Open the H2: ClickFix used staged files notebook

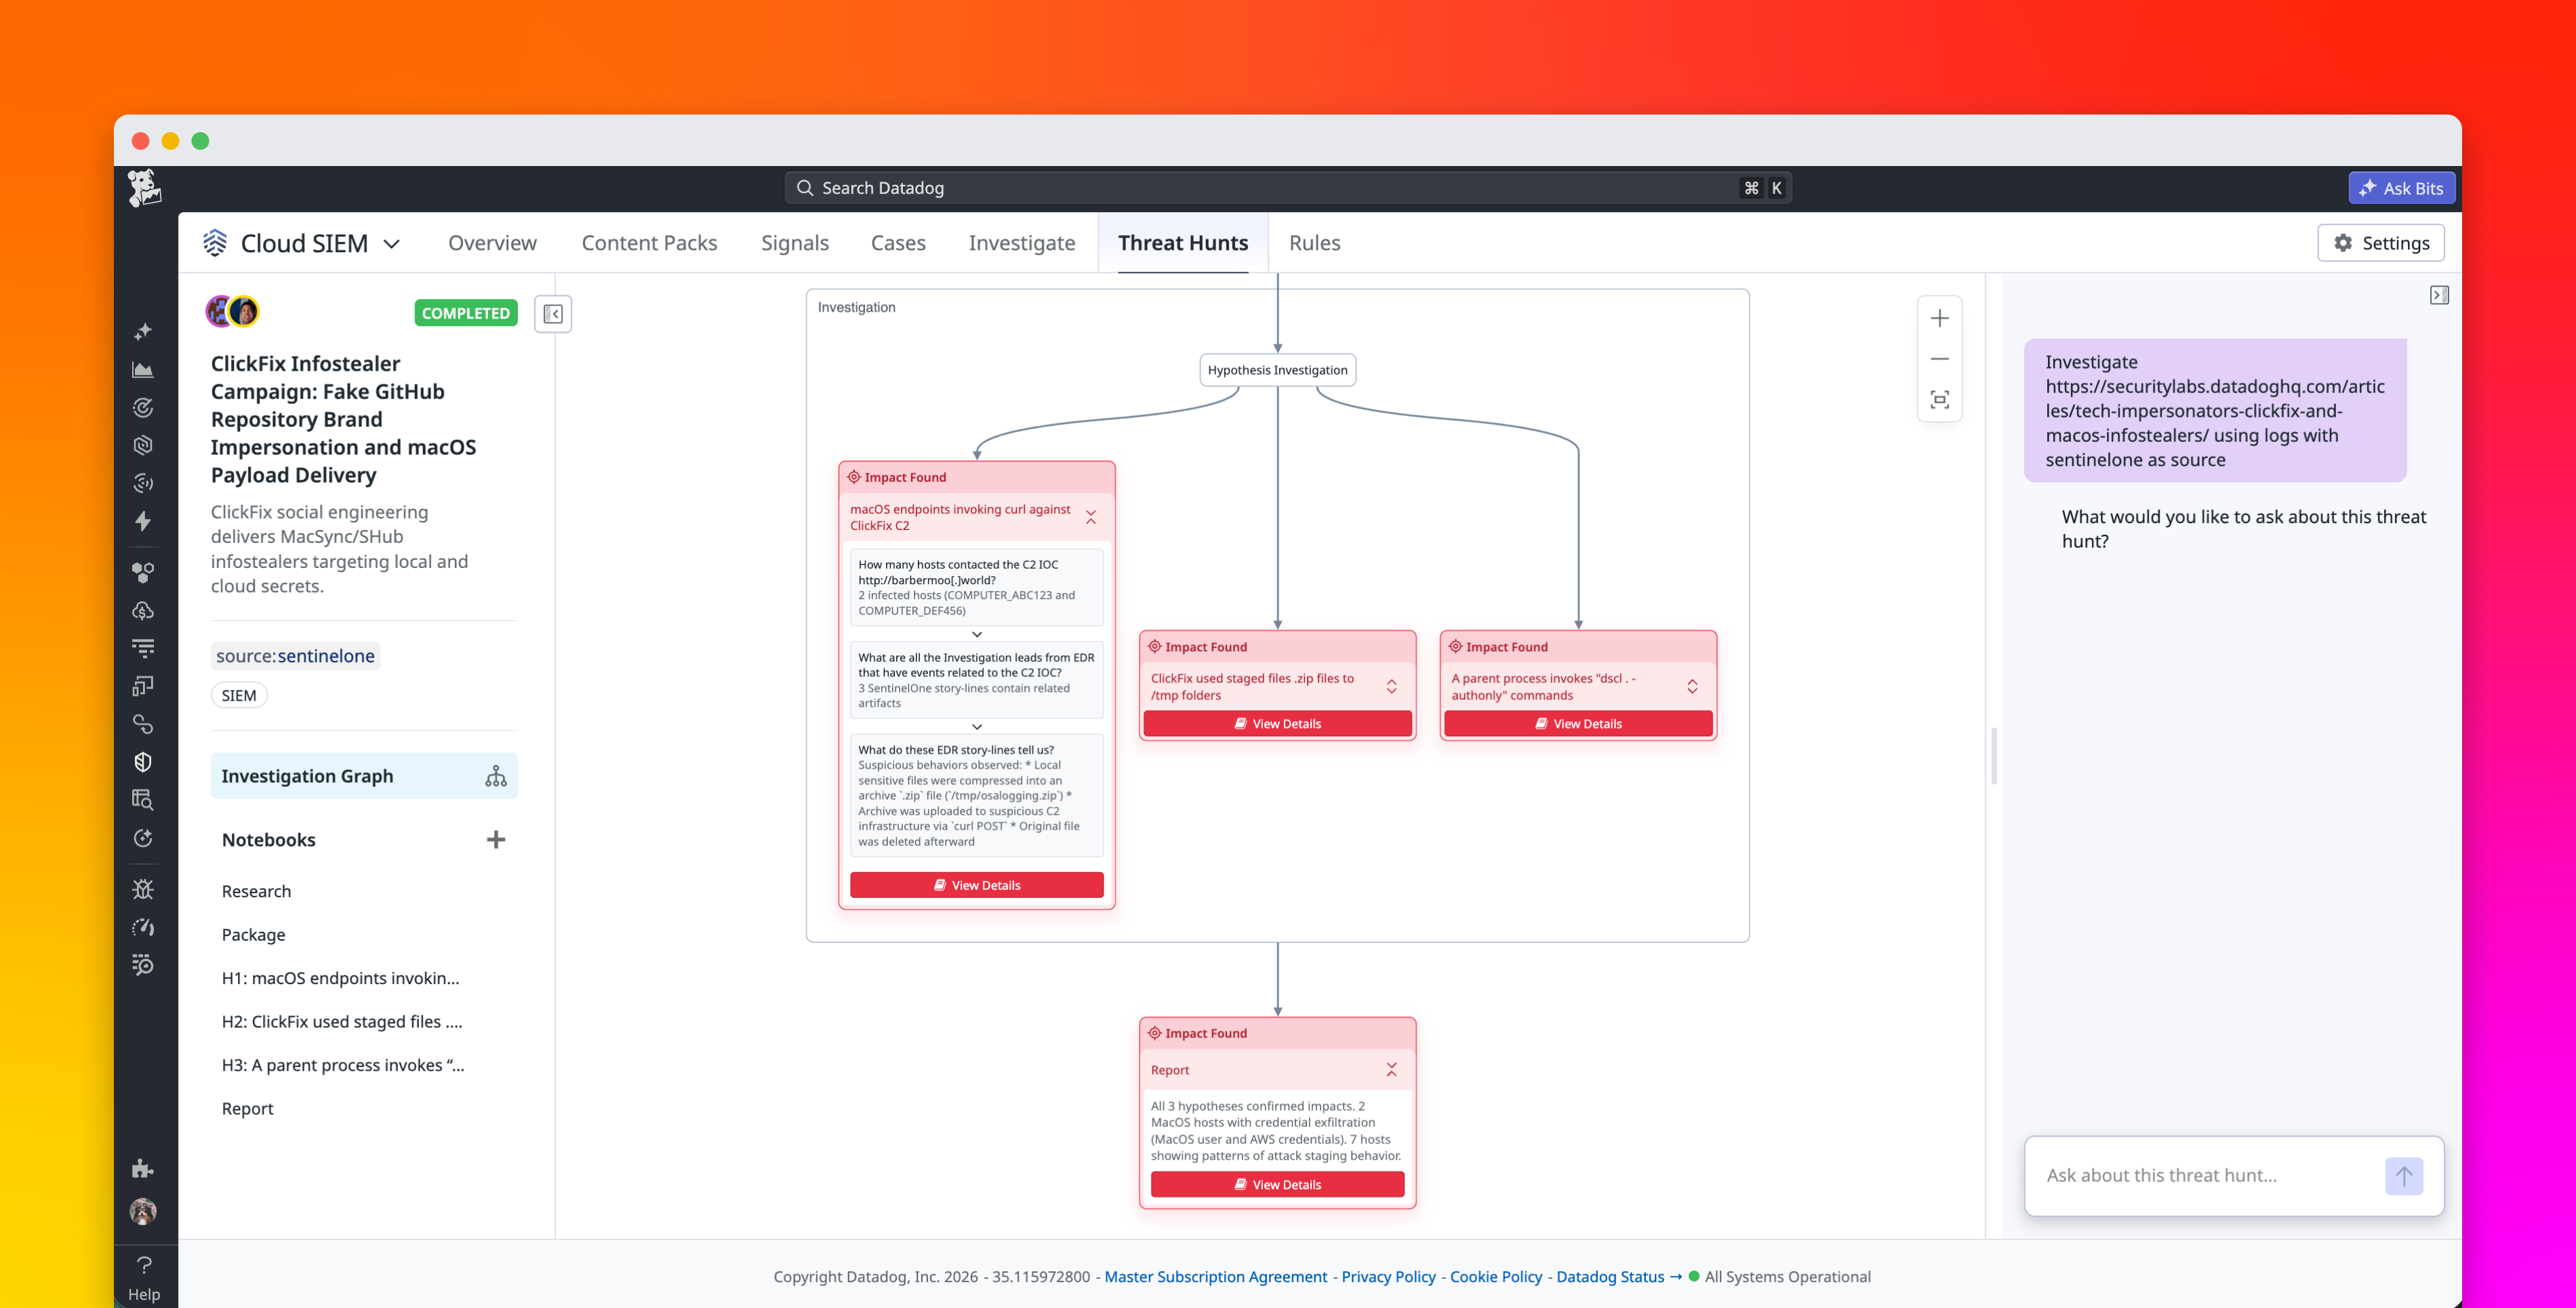342,1022
